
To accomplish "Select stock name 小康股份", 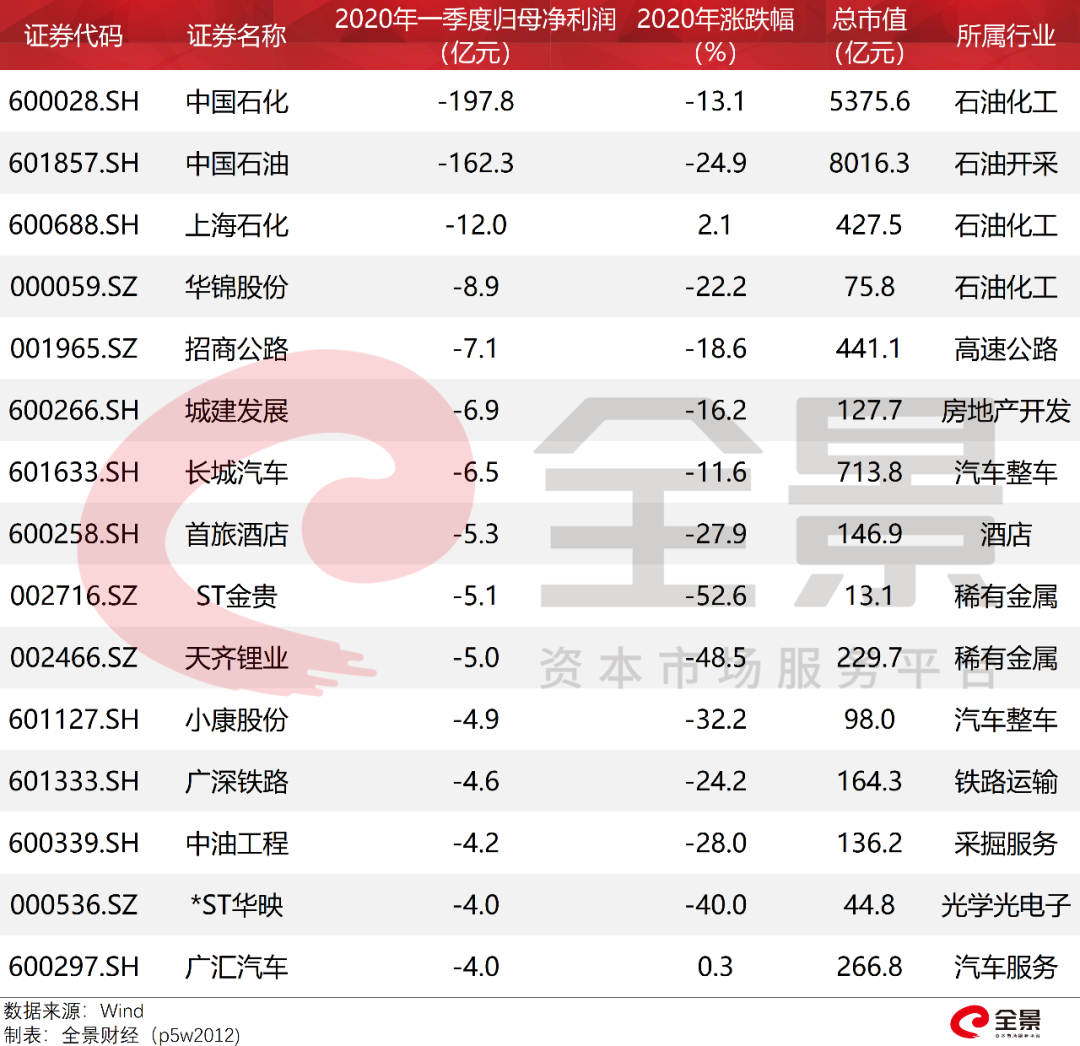I will point(236,720).
